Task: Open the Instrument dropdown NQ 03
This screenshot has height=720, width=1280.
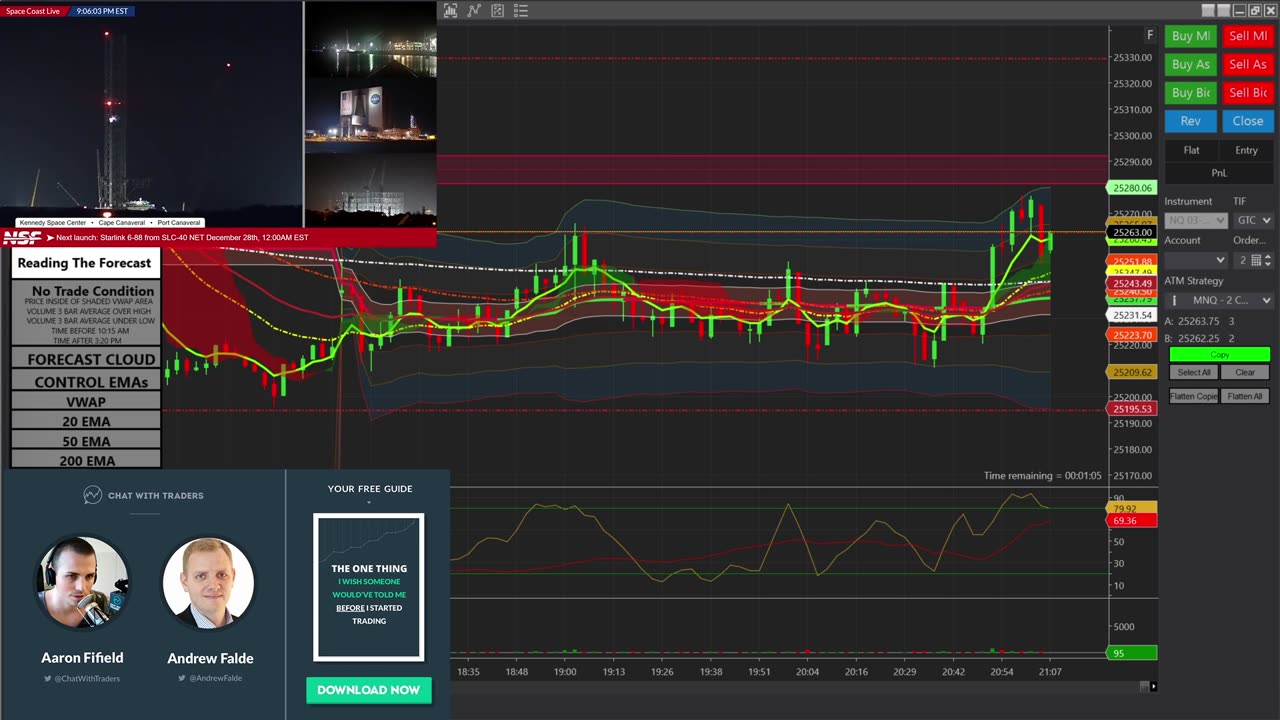Action: (x=1195, y=220)
